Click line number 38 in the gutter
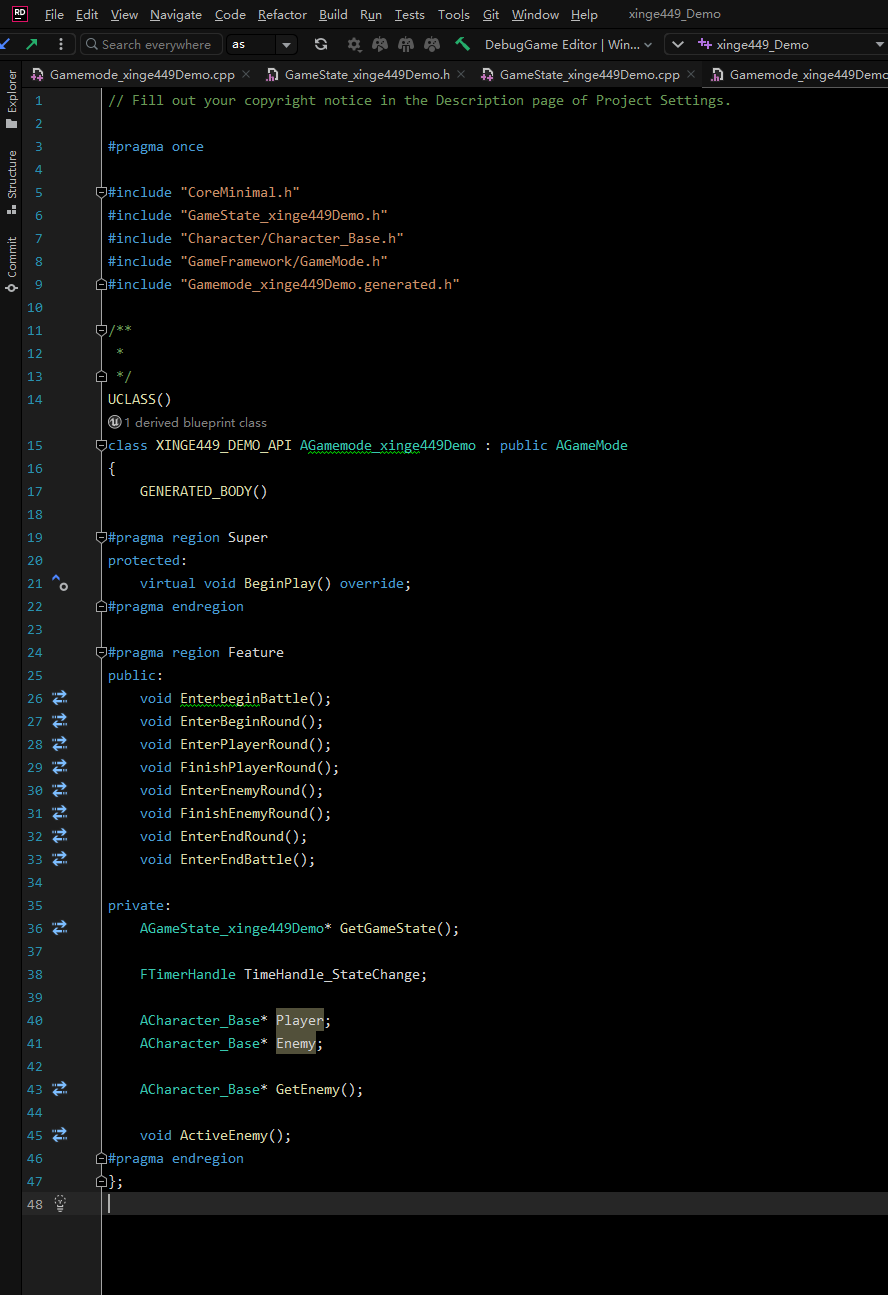The width and height of the screenshot is (888, 1295). (35, 974)
